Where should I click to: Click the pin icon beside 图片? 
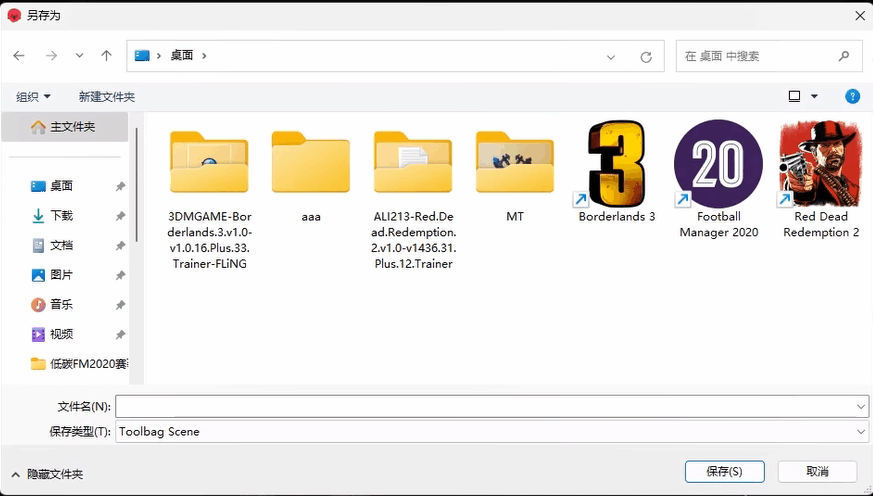coord(120,276)
